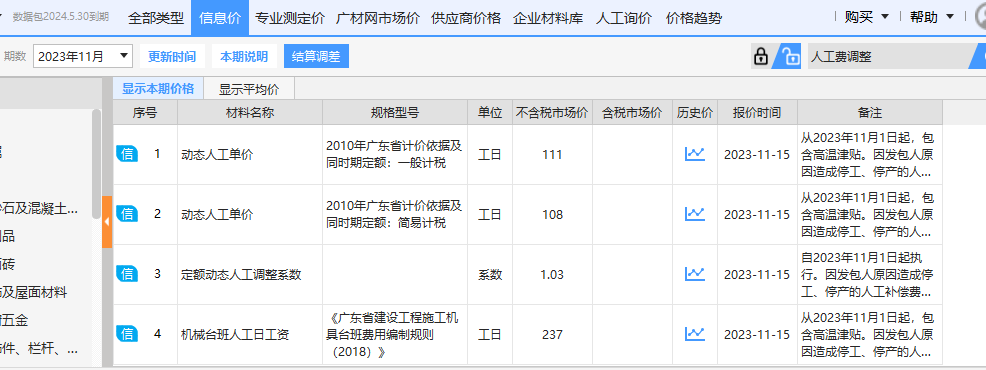This screenshot has width=986, height=370.
Task: Click the 一般计税 specification cell
Action: pos(395,154)
